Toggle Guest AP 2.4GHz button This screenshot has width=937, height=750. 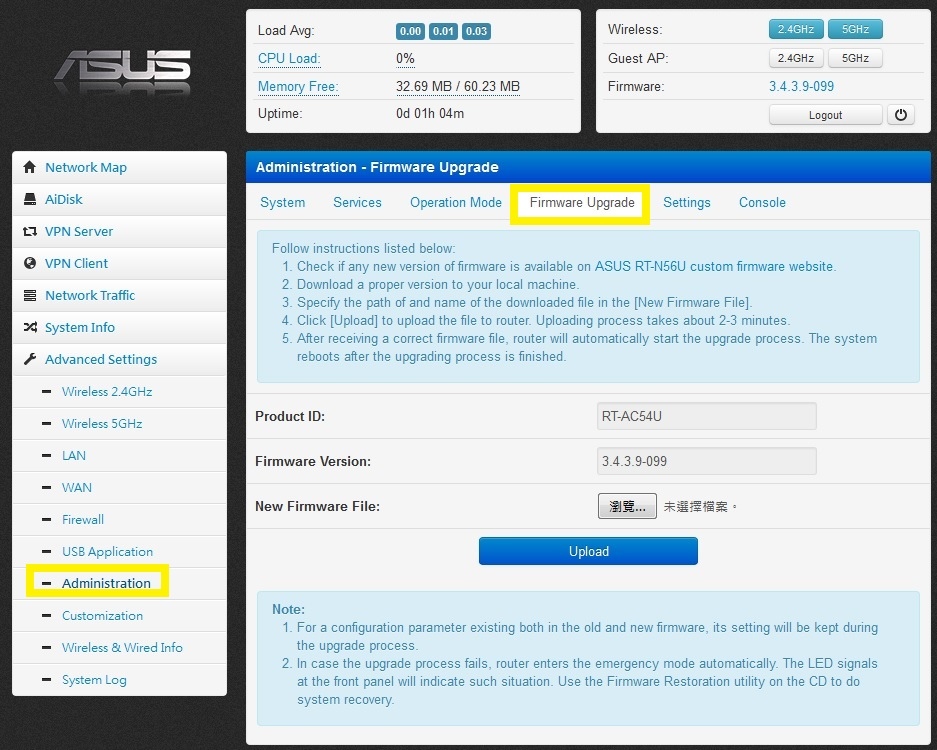796,58
